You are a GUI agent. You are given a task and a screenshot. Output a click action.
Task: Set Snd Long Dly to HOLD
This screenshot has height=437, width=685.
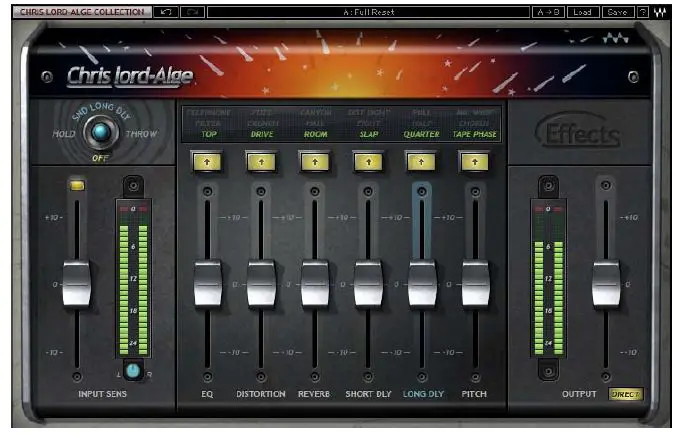click(x=63, y=134)
